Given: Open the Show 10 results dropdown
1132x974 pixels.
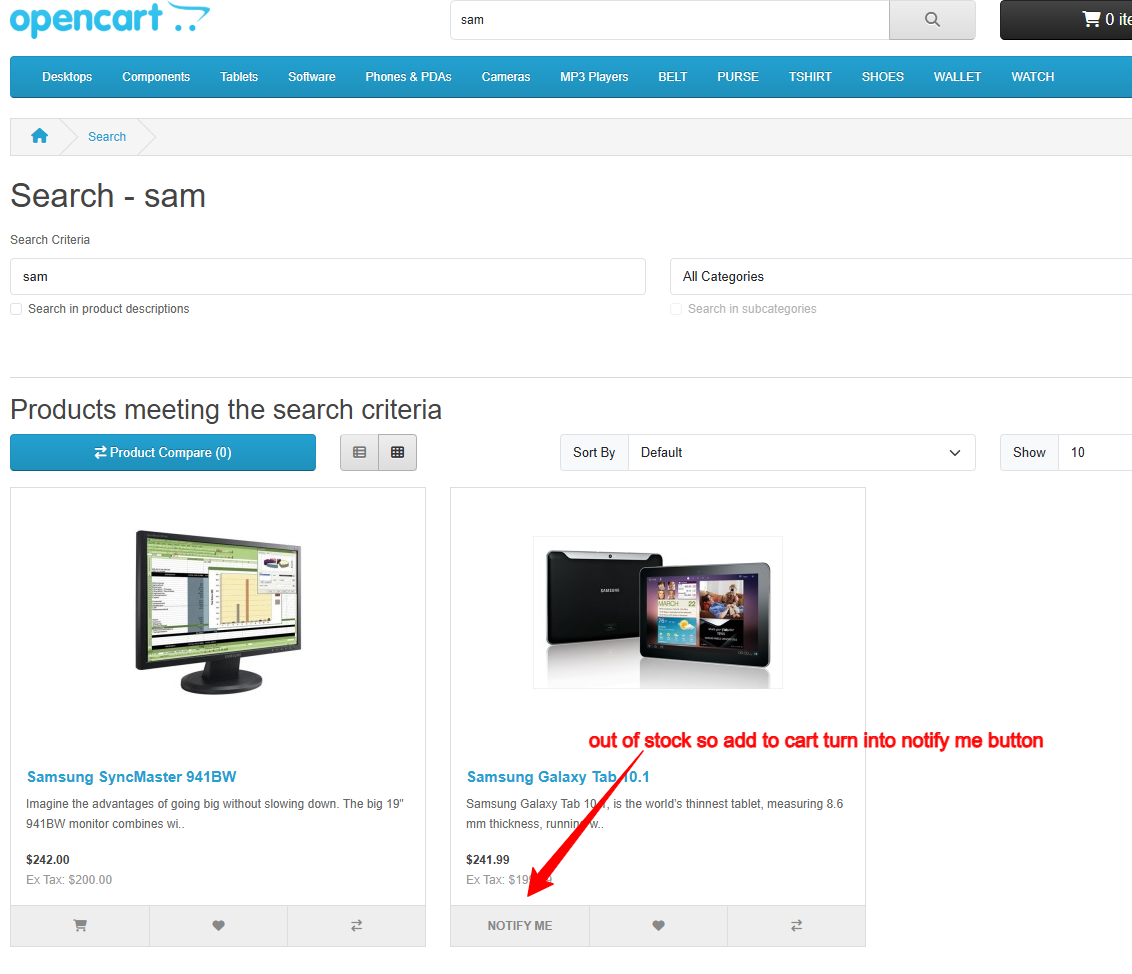Looking at the screenshot, I should point(1095,452).
